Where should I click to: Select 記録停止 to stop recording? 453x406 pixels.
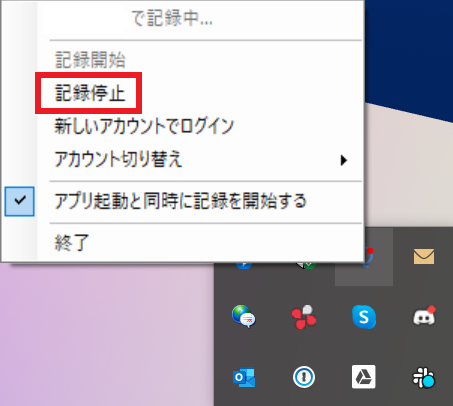(90, 93)
